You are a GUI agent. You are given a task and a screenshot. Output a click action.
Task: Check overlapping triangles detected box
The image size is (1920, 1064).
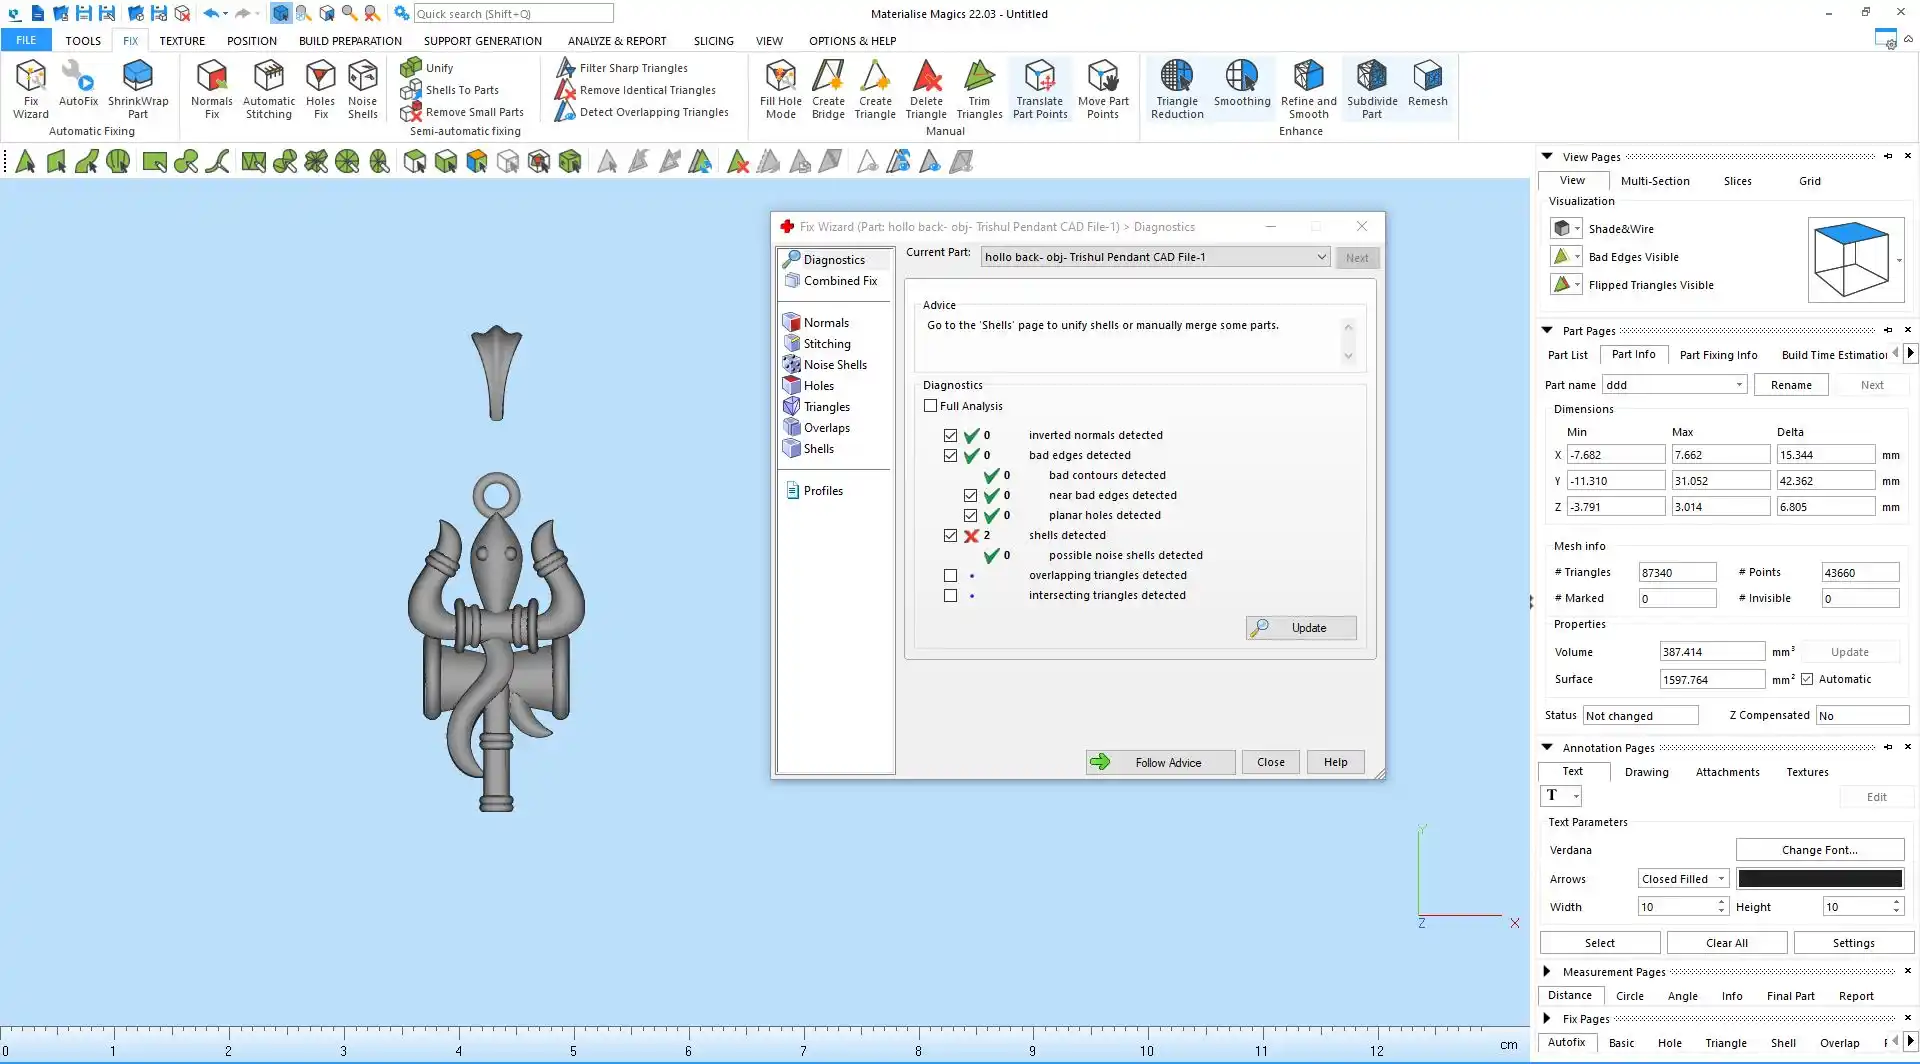pyautogui.click(x=950, y=576)
